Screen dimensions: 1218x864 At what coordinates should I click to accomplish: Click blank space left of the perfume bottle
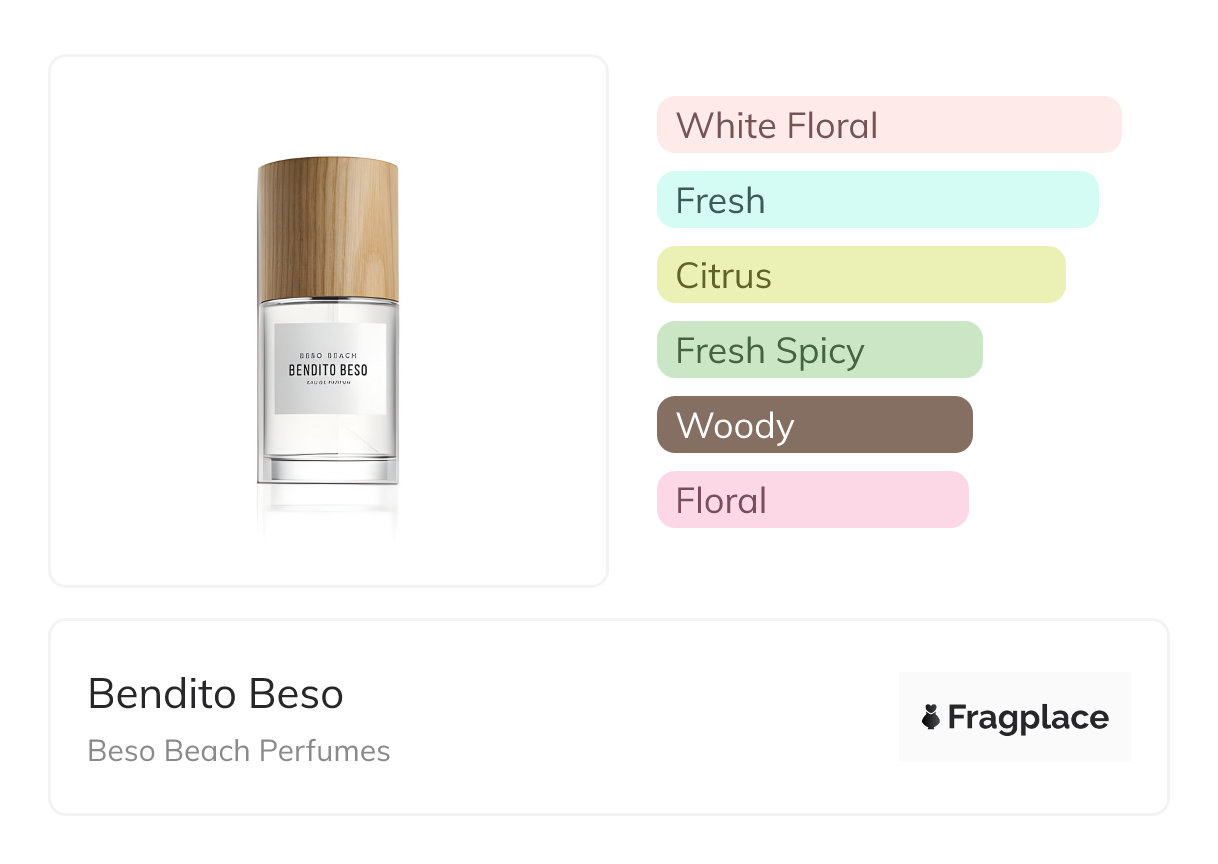click(150, 320)
